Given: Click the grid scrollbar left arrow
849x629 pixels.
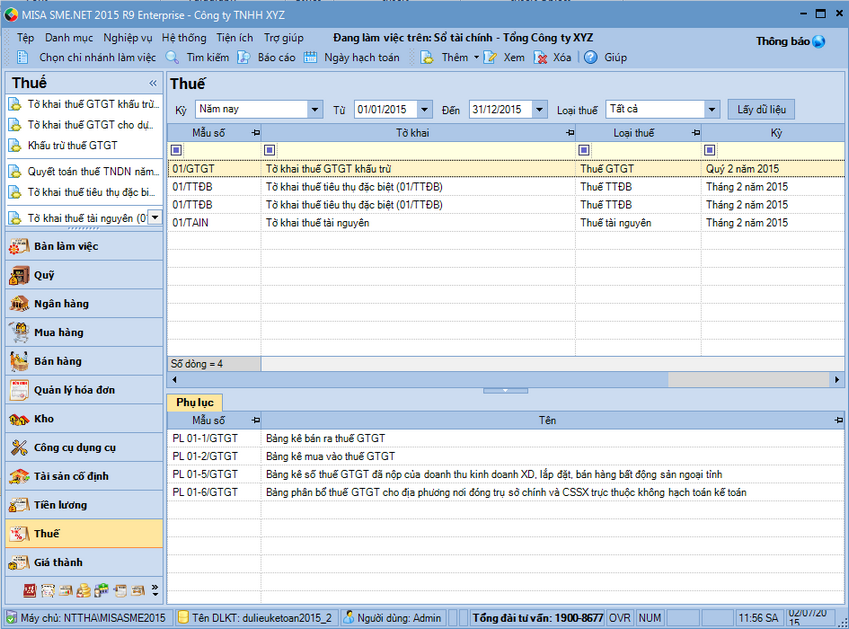Looking at the screenshot, I should pos(174,379).
